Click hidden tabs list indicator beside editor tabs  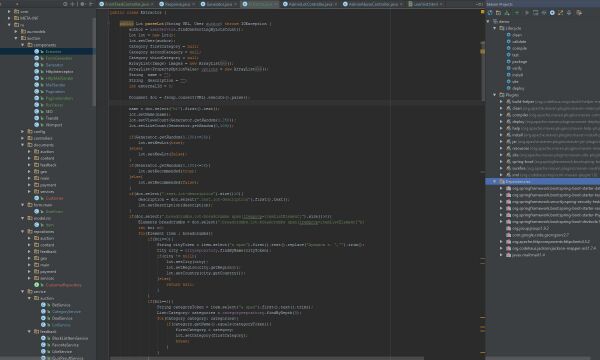pos(480,4)
